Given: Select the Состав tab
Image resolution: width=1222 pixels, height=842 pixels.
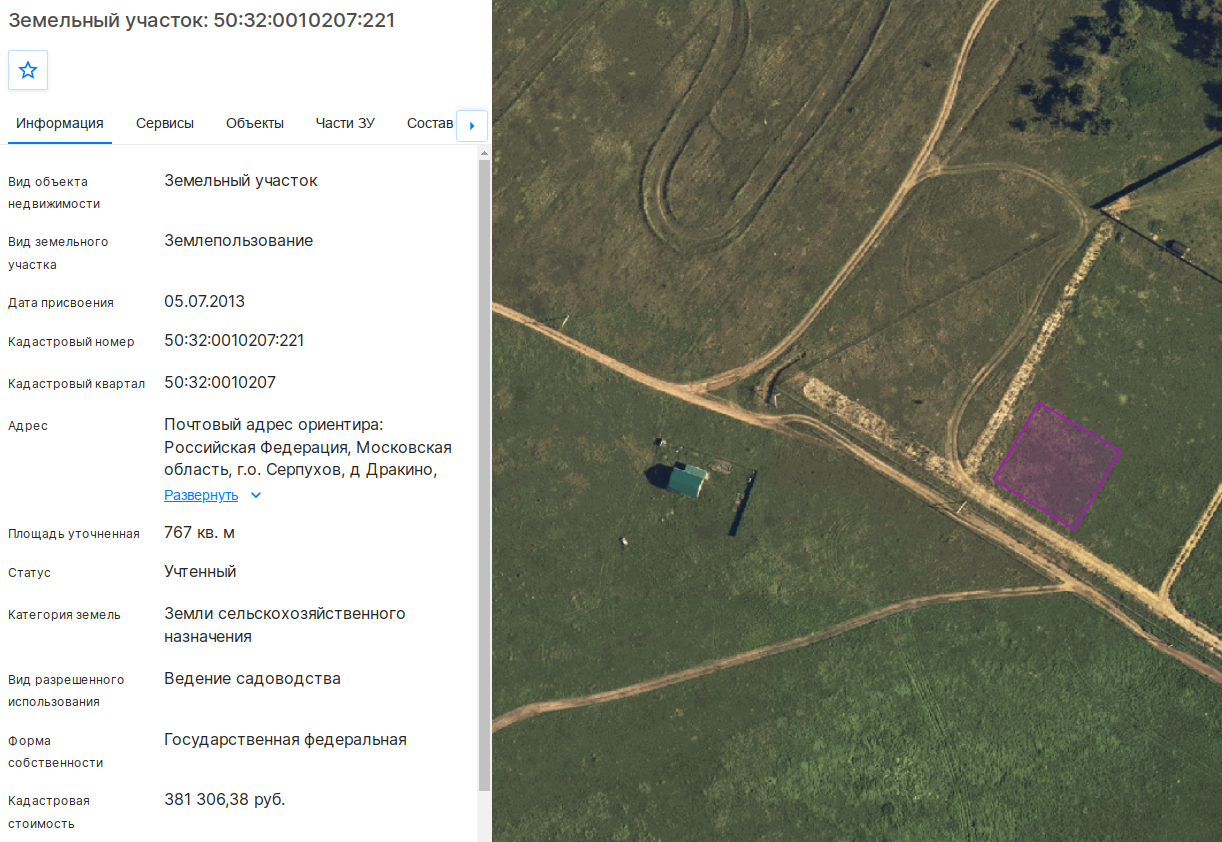Looking at the screenshot, I should point(430,123).
